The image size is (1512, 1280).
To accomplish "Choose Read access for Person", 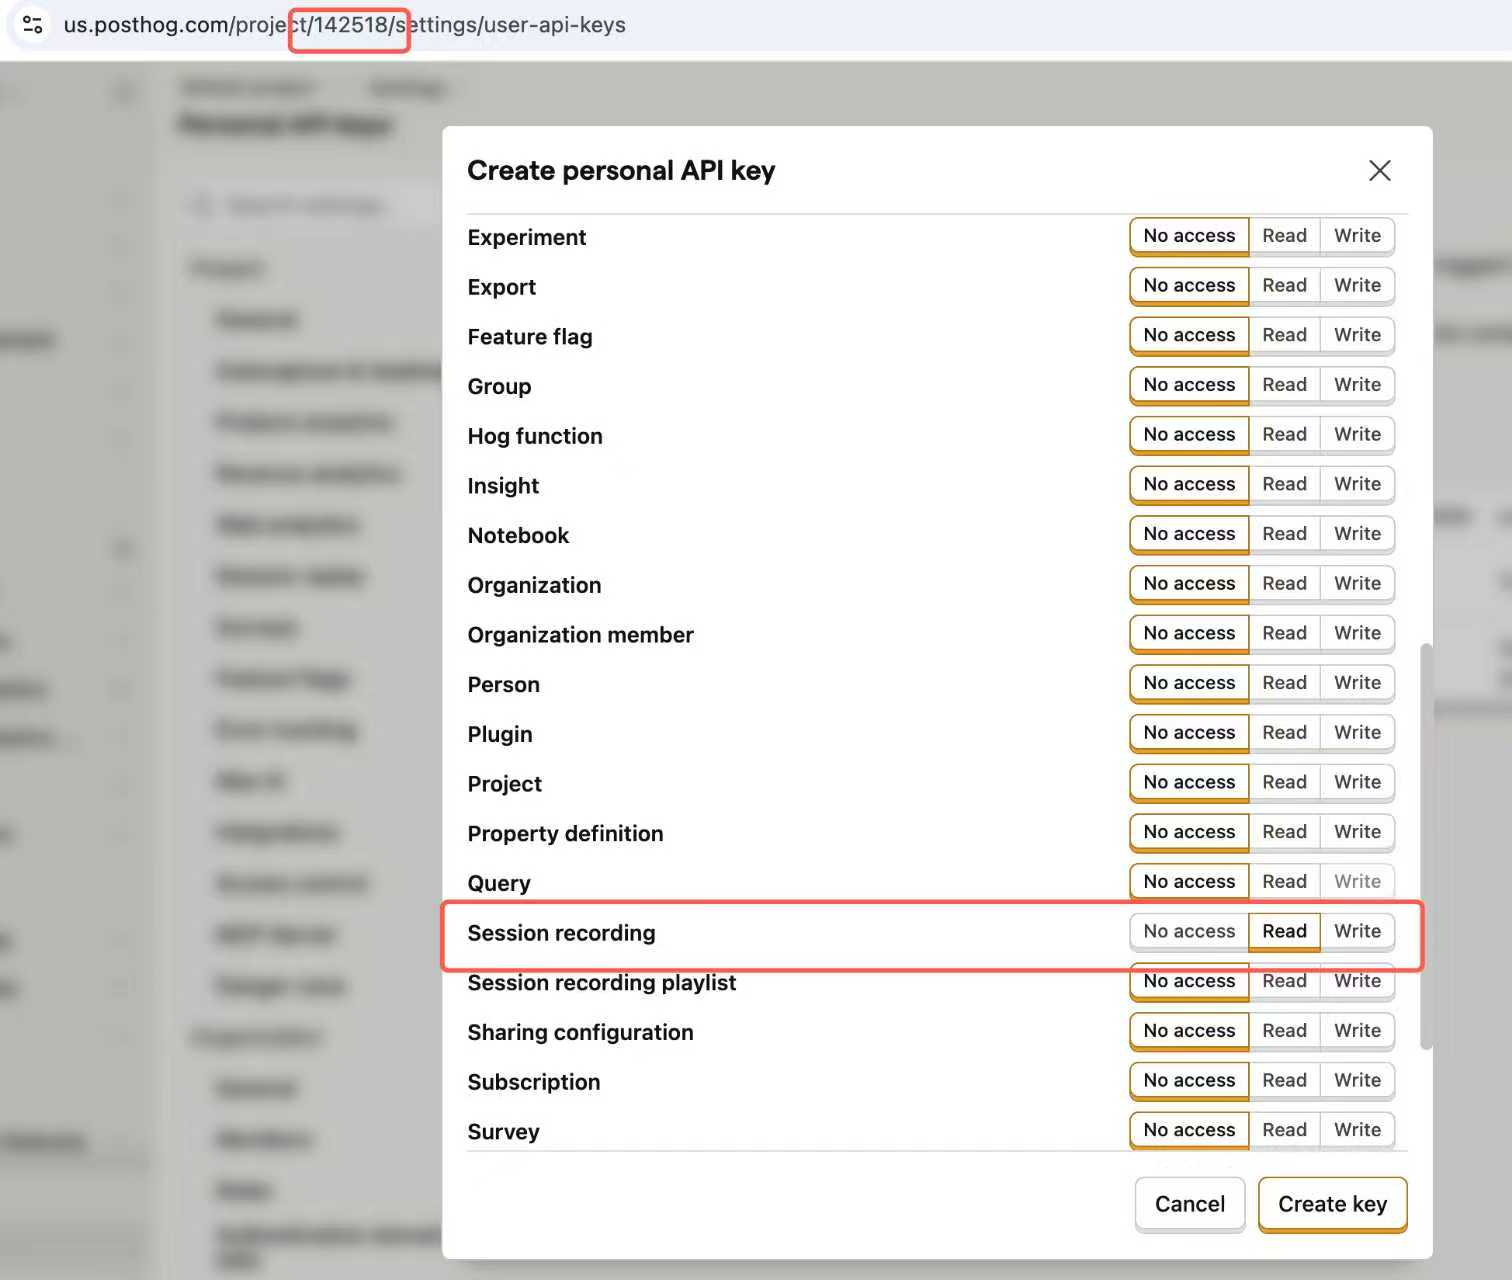I will click(1284, 683).
